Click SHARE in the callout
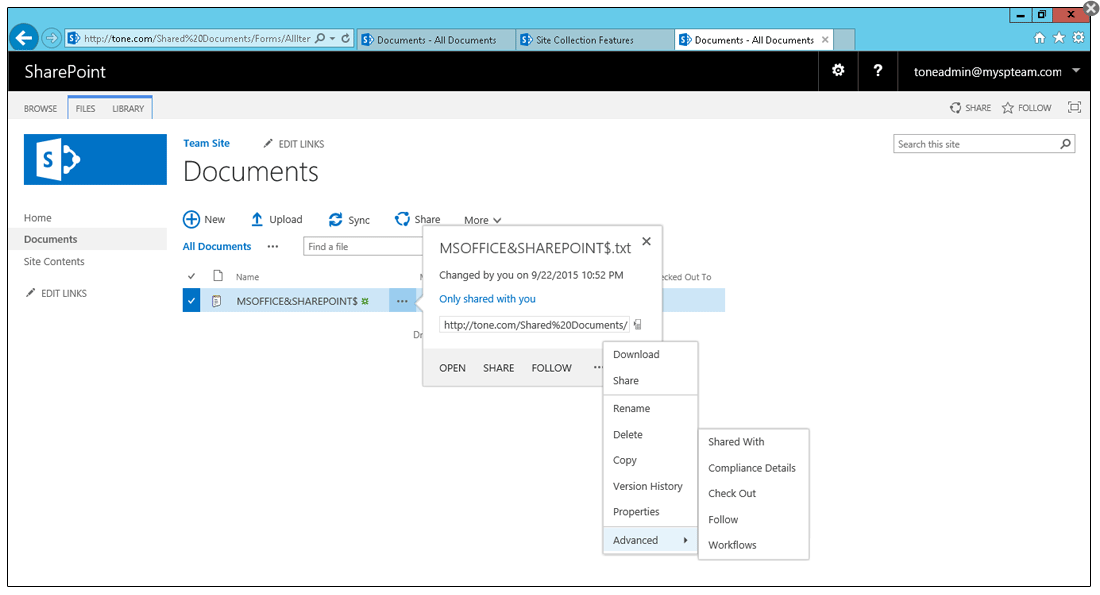 (x=498, y=368)
